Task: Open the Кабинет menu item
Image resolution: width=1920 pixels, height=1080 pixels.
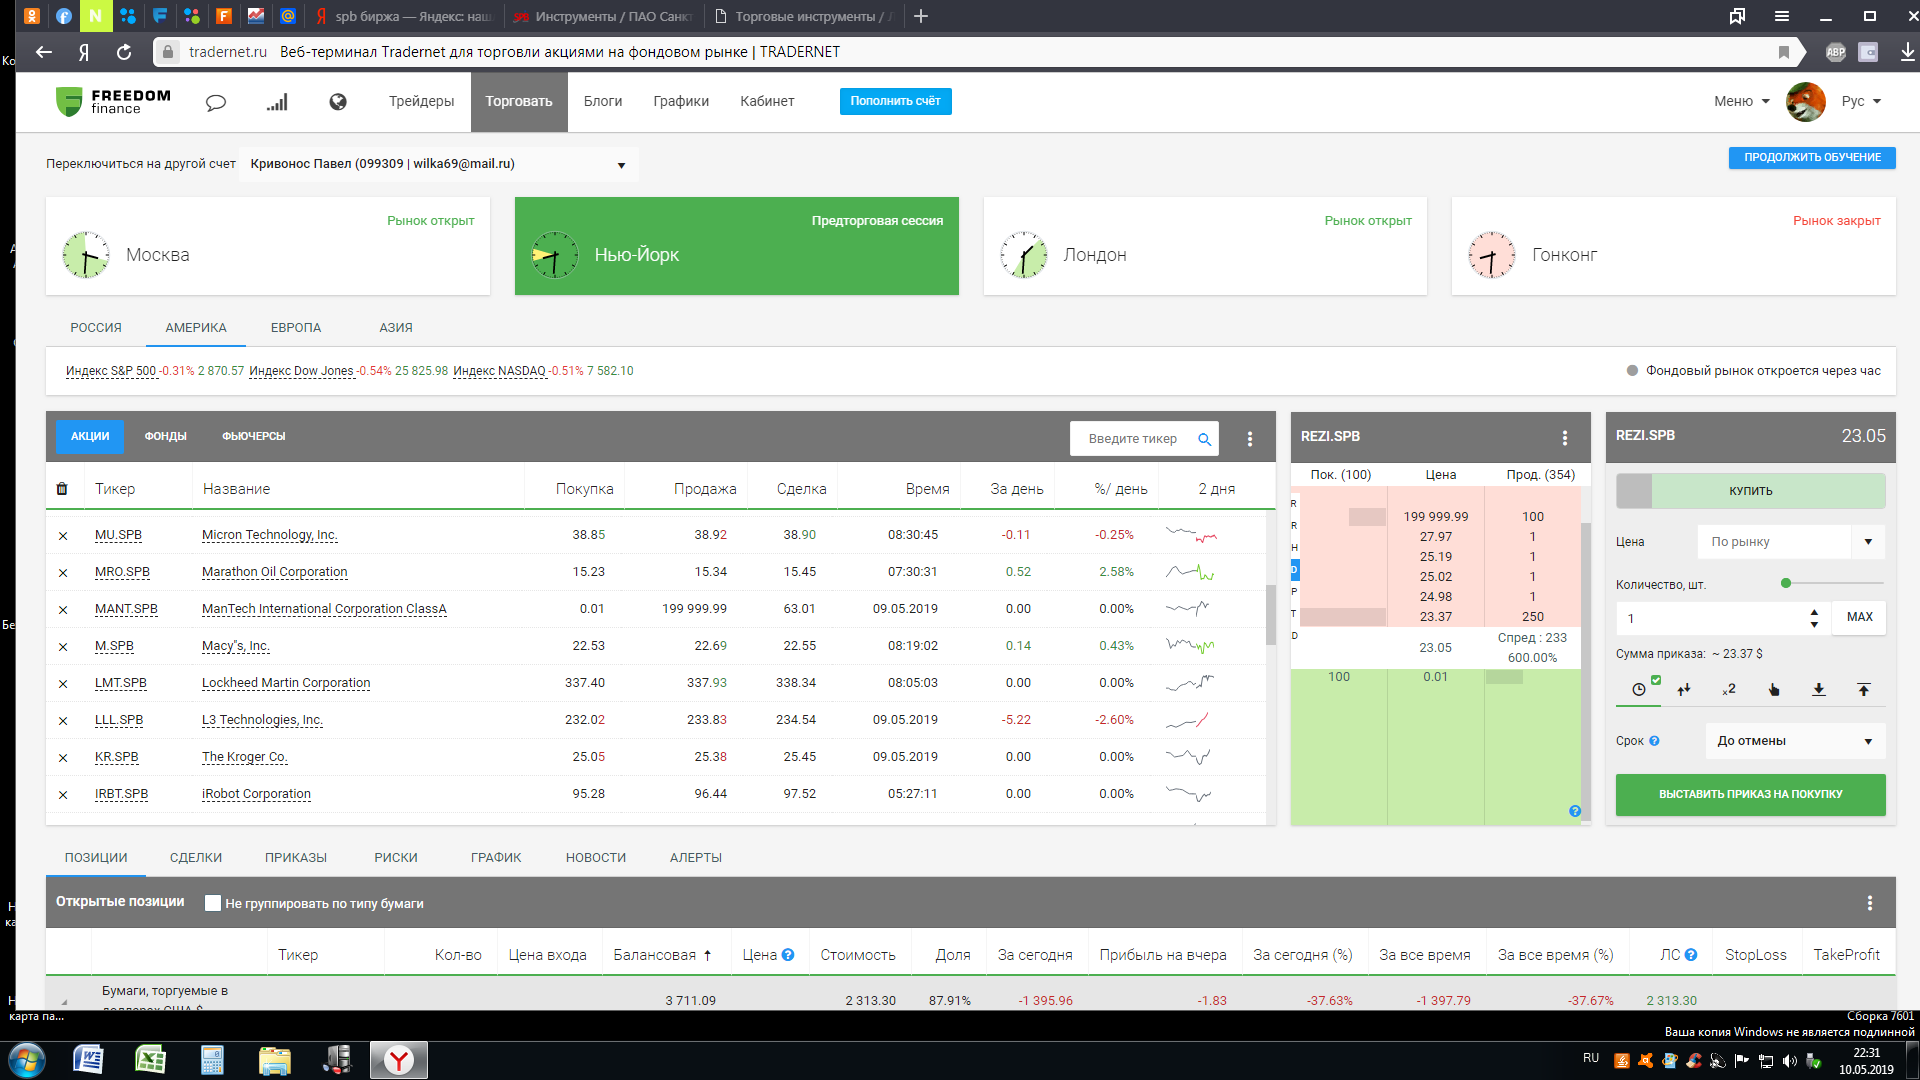Action: (767, 102)
